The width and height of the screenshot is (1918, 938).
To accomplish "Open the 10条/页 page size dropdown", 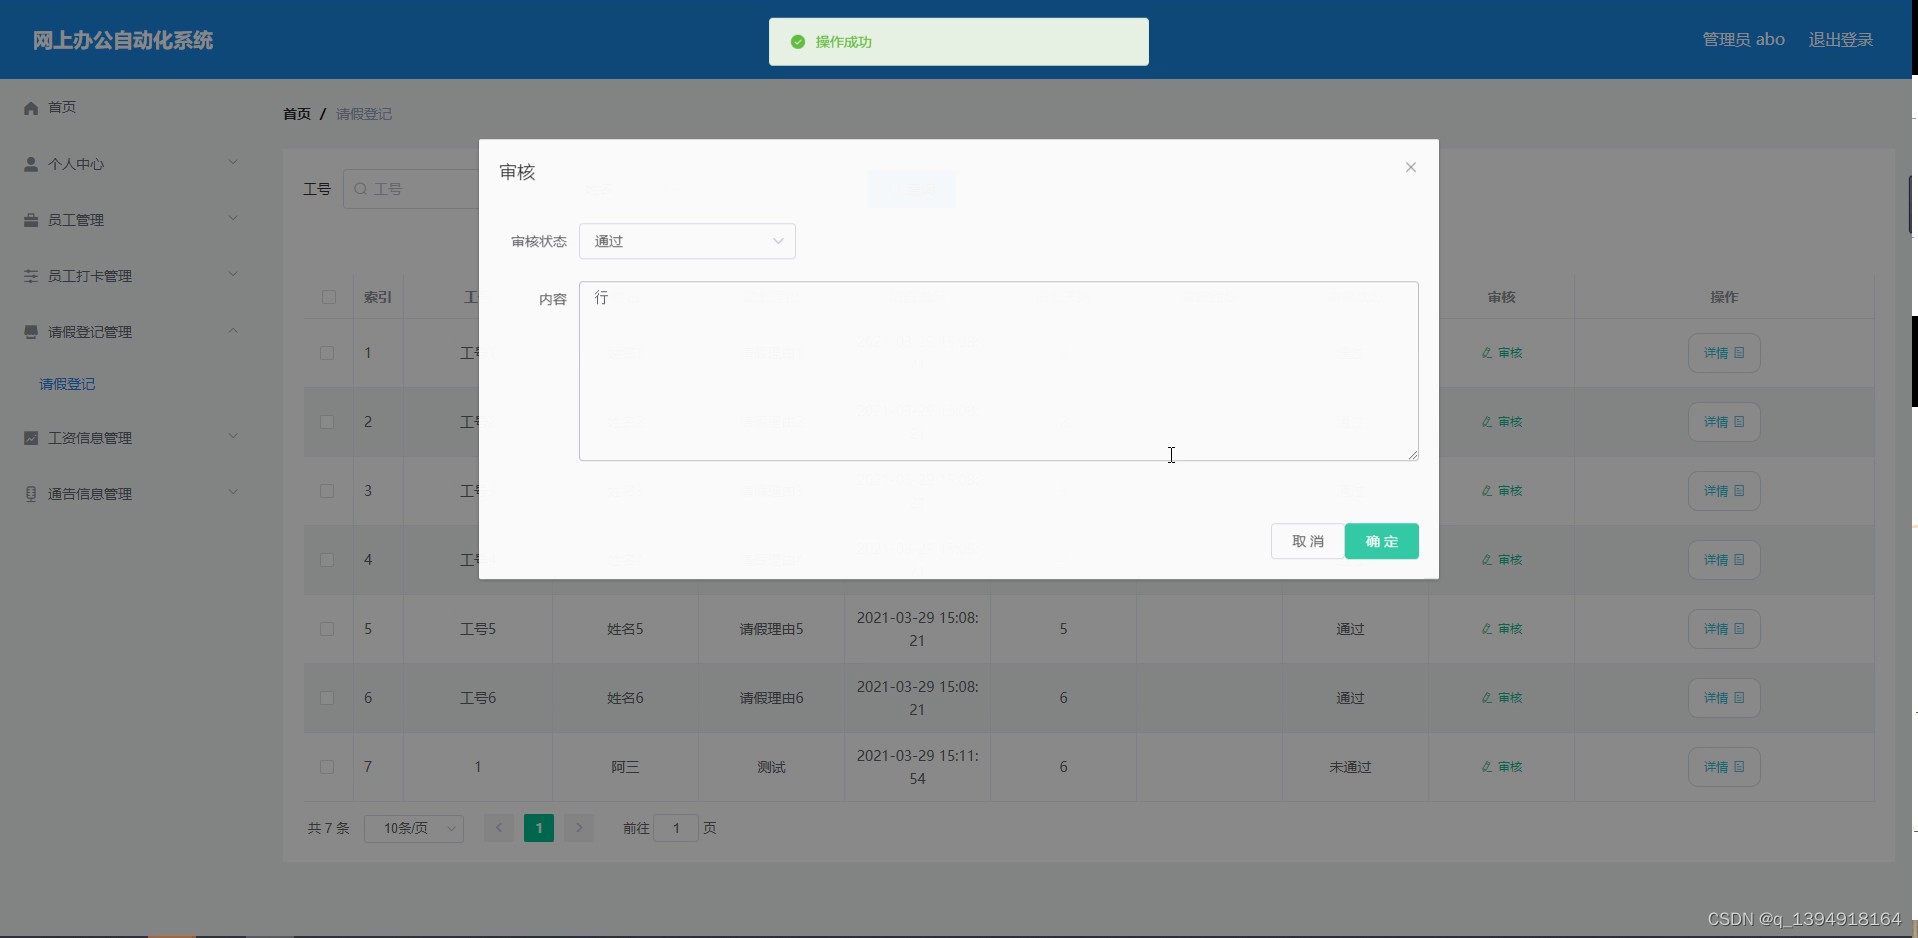I will [x=414, y=828].
